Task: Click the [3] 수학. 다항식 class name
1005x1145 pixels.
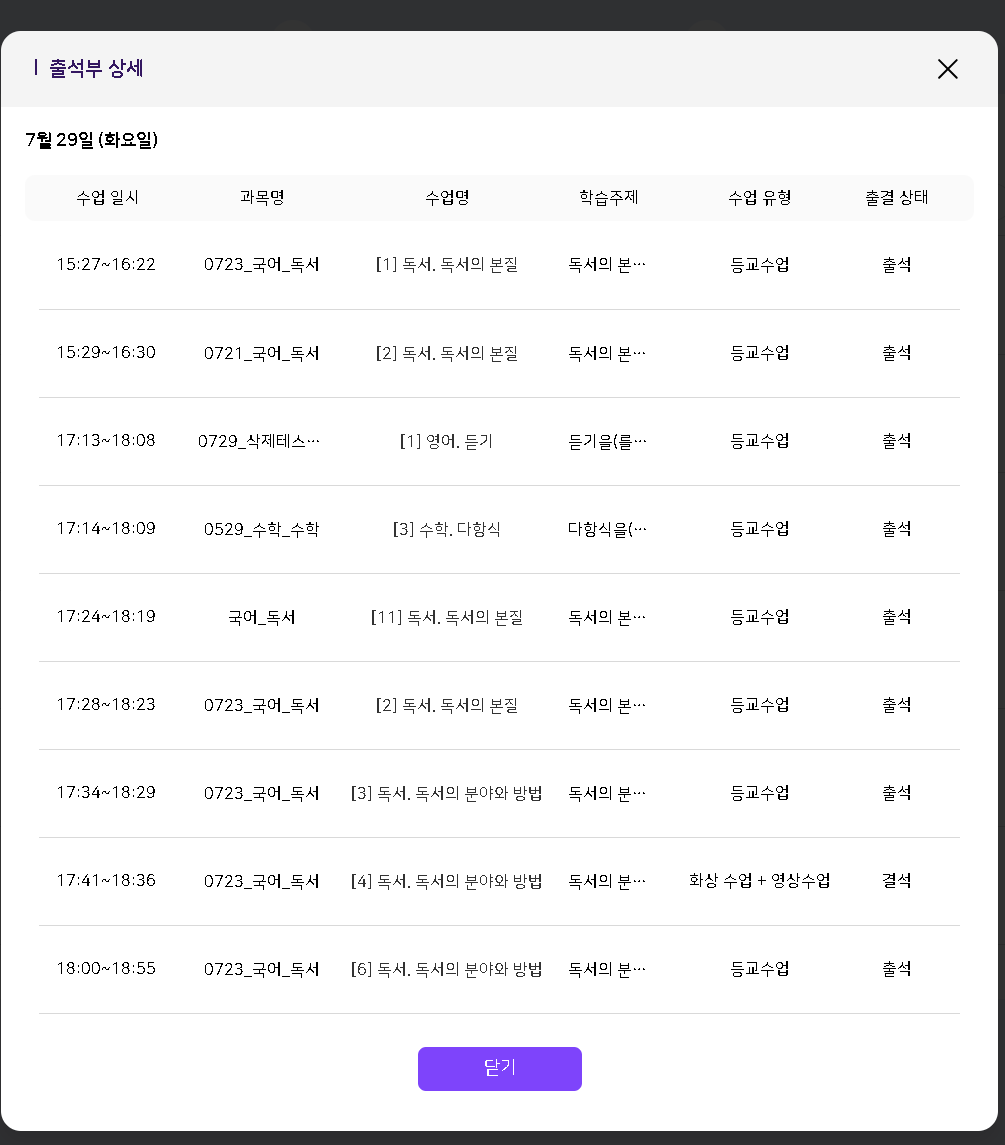Action: point(446,529)
